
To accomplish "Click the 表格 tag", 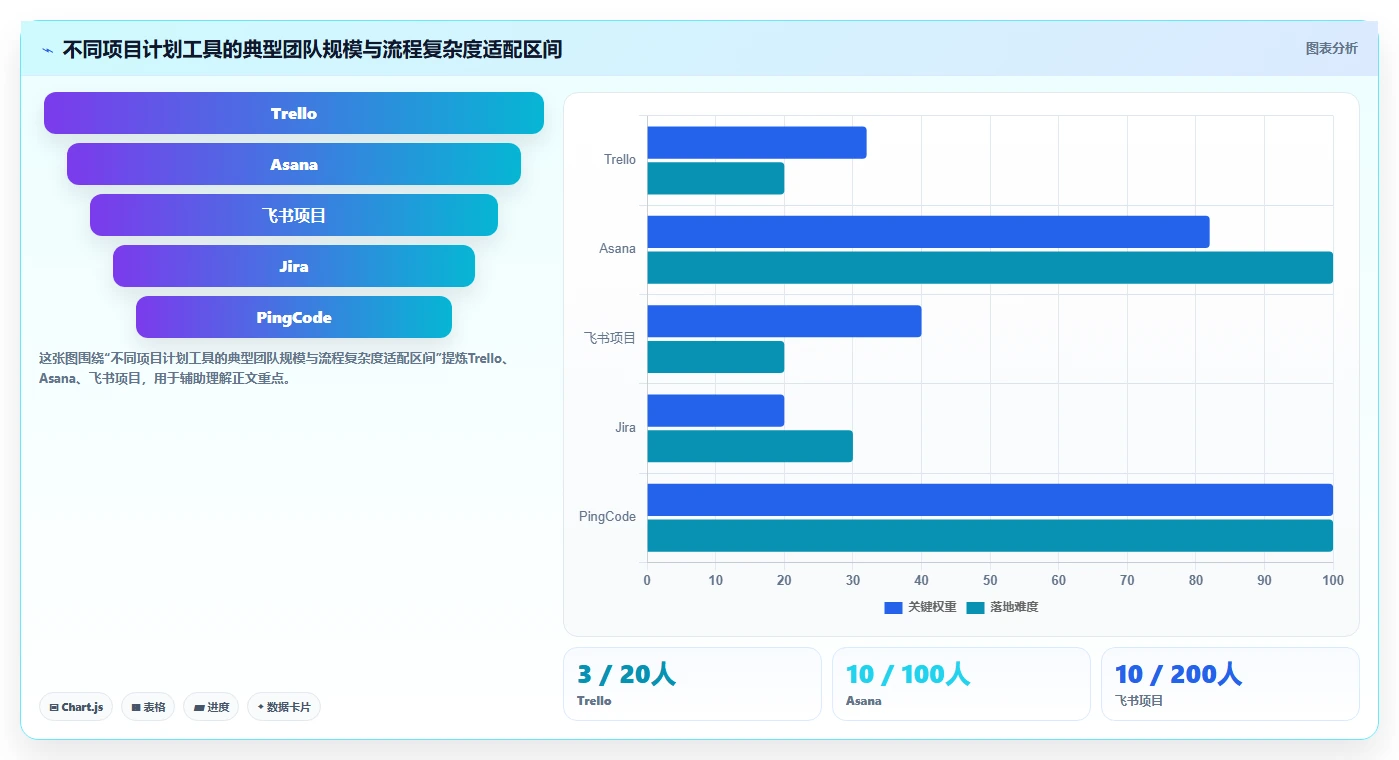I will (148, 707).
